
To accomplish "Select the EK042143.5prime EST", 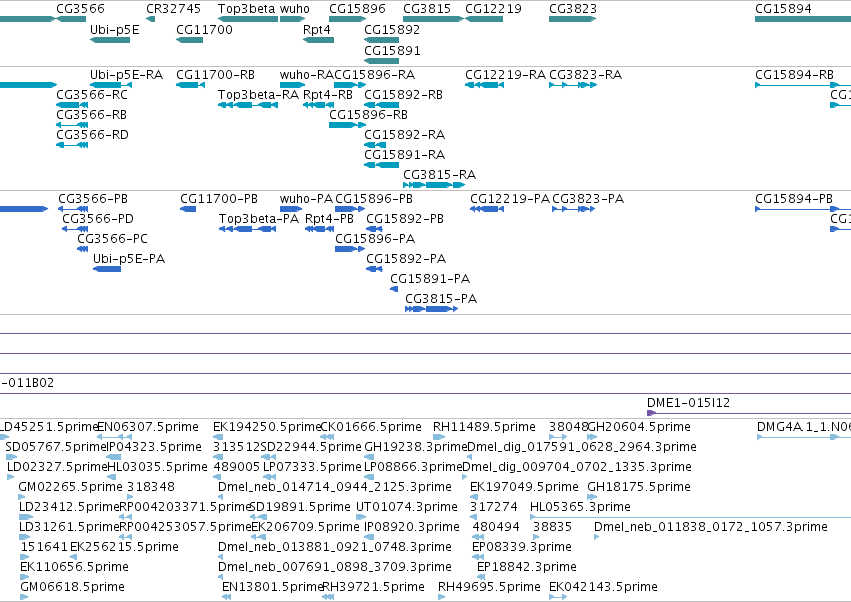I will (x=603, y=587).
